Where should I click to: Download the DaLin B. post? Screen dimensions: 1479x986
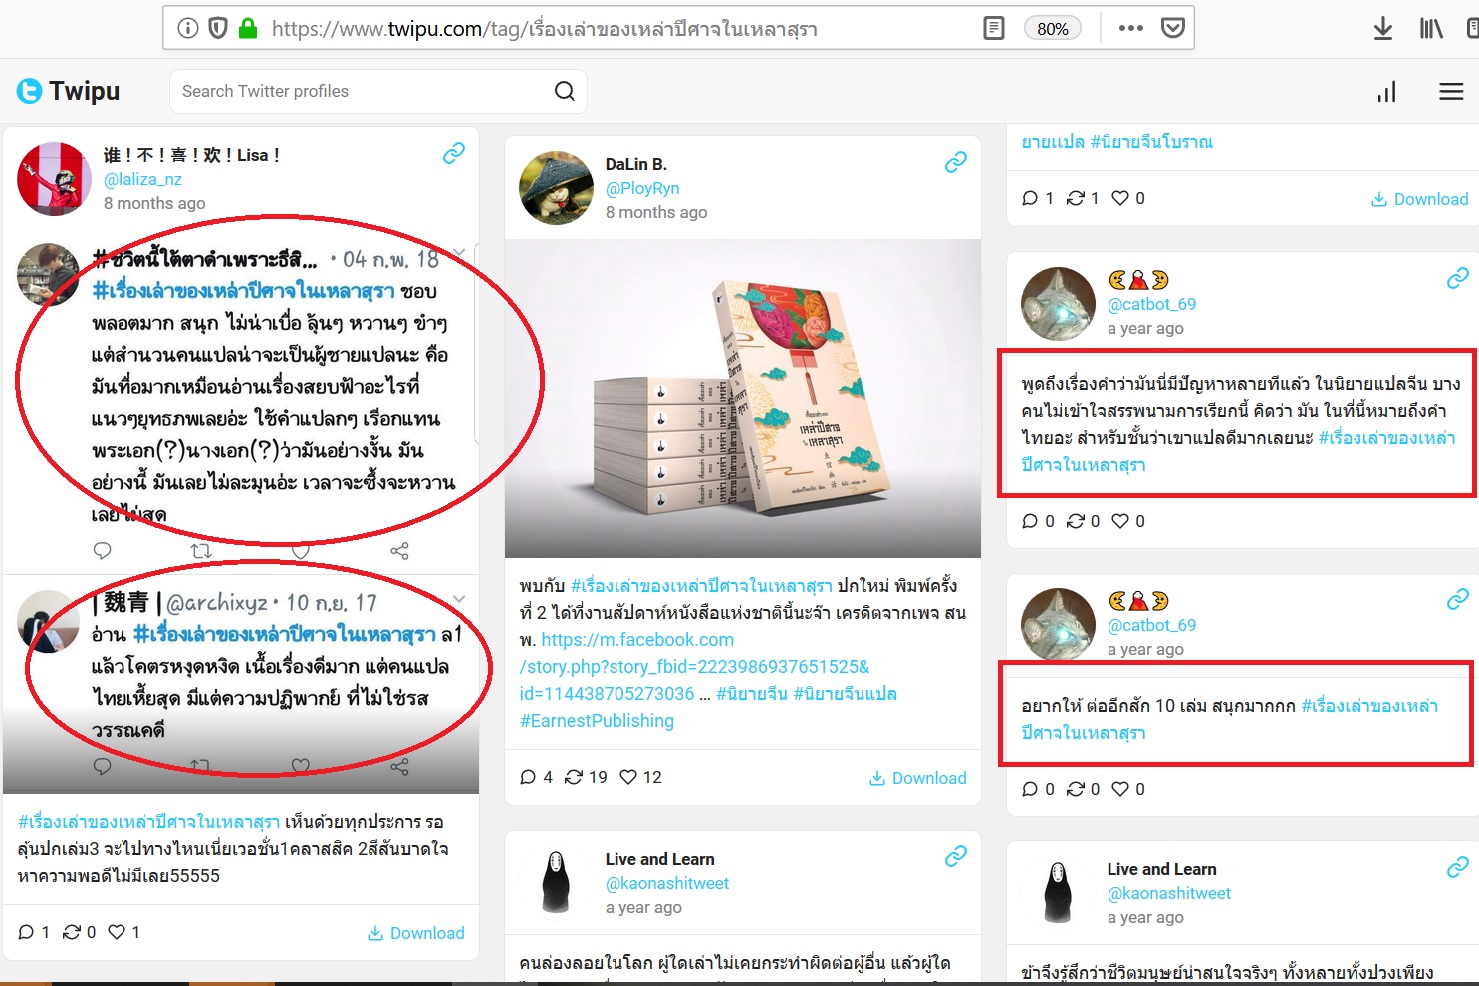[917, 778]
